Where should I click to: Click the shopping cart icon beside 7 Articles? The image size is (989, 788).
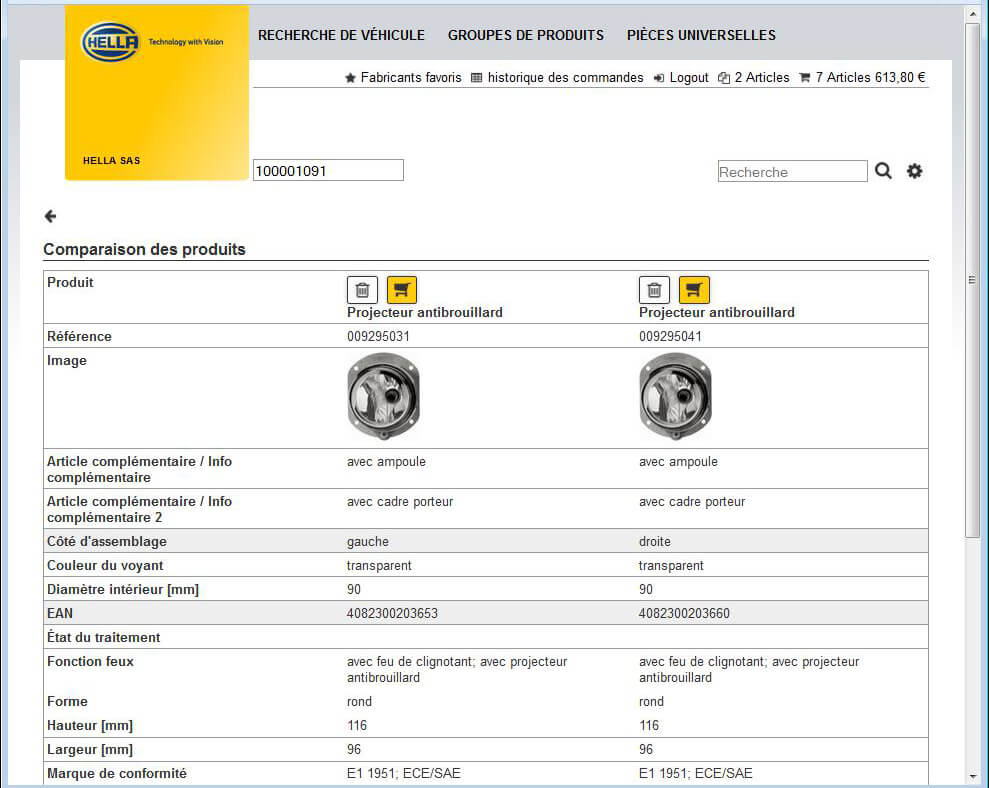pos(804,78)
